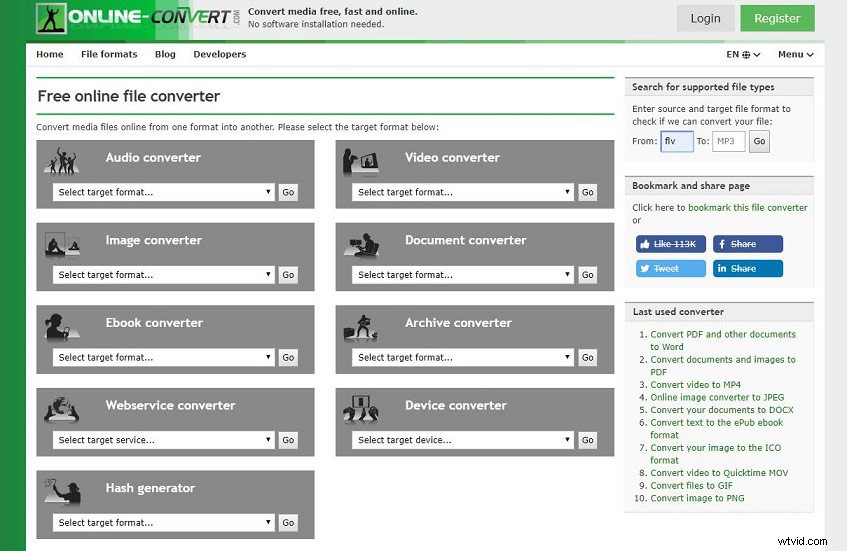Screen dimensions: 847x551
Task: Click the LinkedIn Share button
Action: click(748, 268)
